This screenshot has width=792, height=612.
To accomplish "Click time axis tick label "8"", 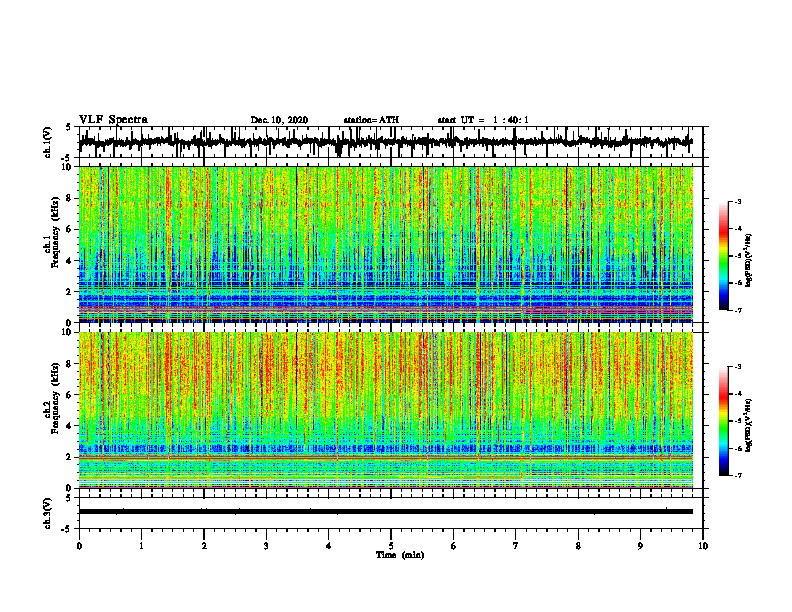I will tap(578, 546).
